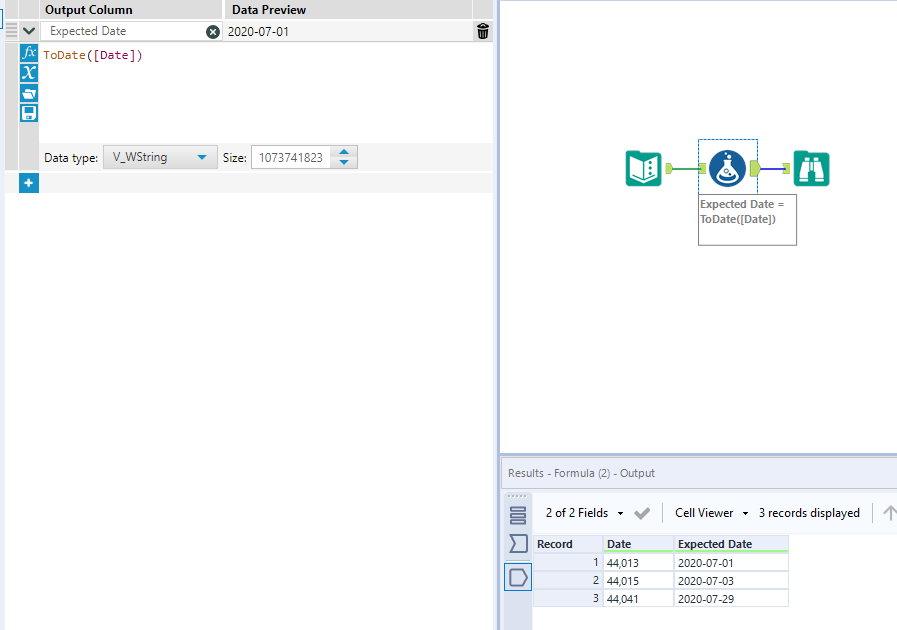Switch Results to the stacked layout view
Image resolution: width=897 pixels, height=630 pixels.
tap(517, 512)
